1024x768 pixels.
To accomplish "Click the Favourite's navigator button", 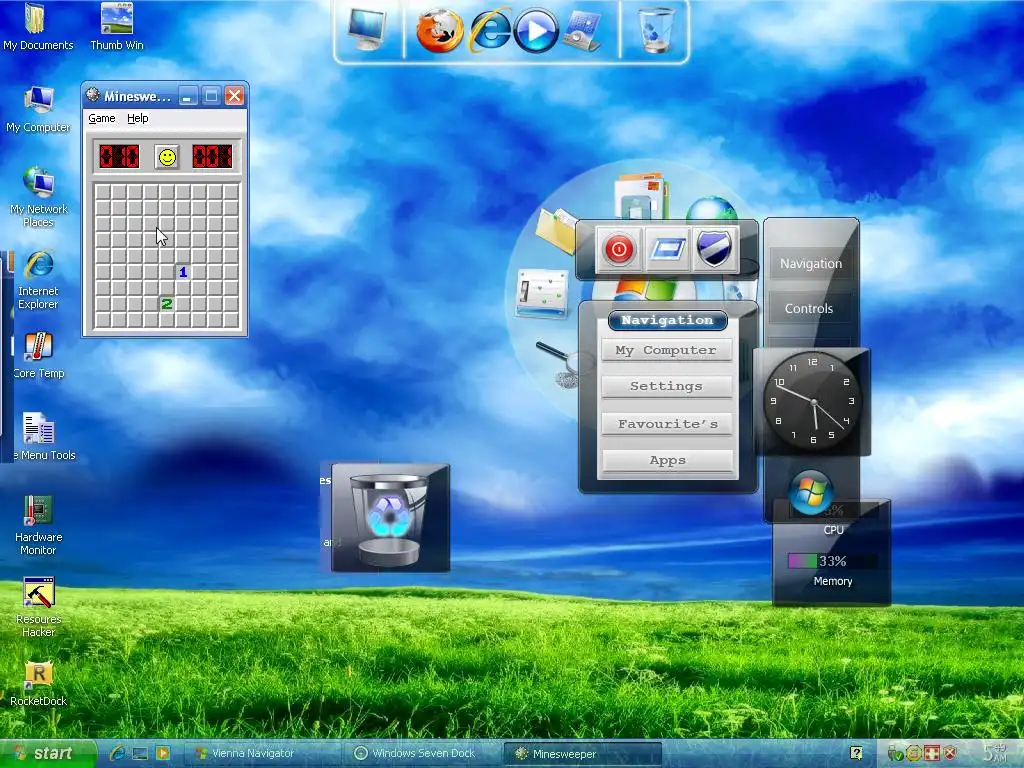I will pyautogui.click(x=666, y=424).
